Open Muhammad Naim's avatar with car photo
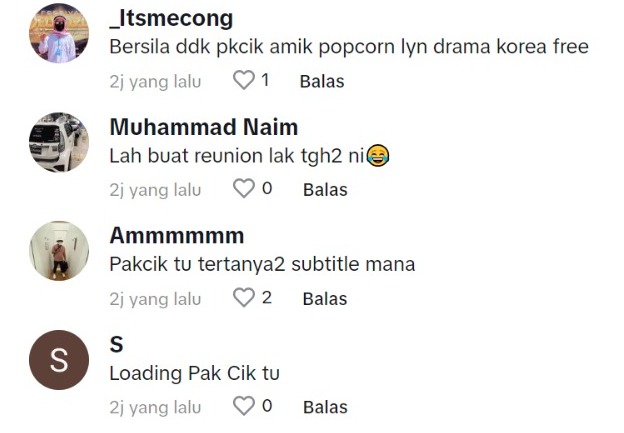 pos(59,142)
